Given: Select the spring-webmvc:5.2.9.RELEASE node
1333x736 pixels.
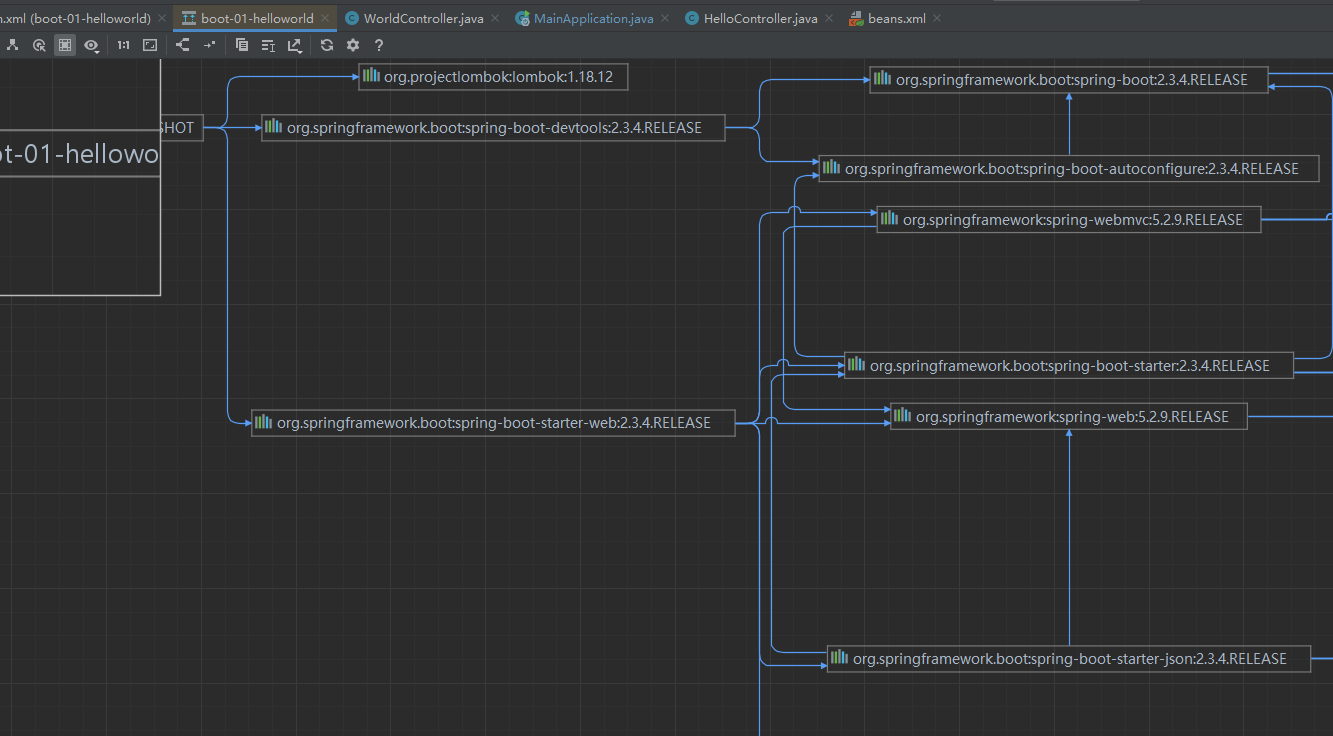Looking at the screenshot, I should [1069, 220].
